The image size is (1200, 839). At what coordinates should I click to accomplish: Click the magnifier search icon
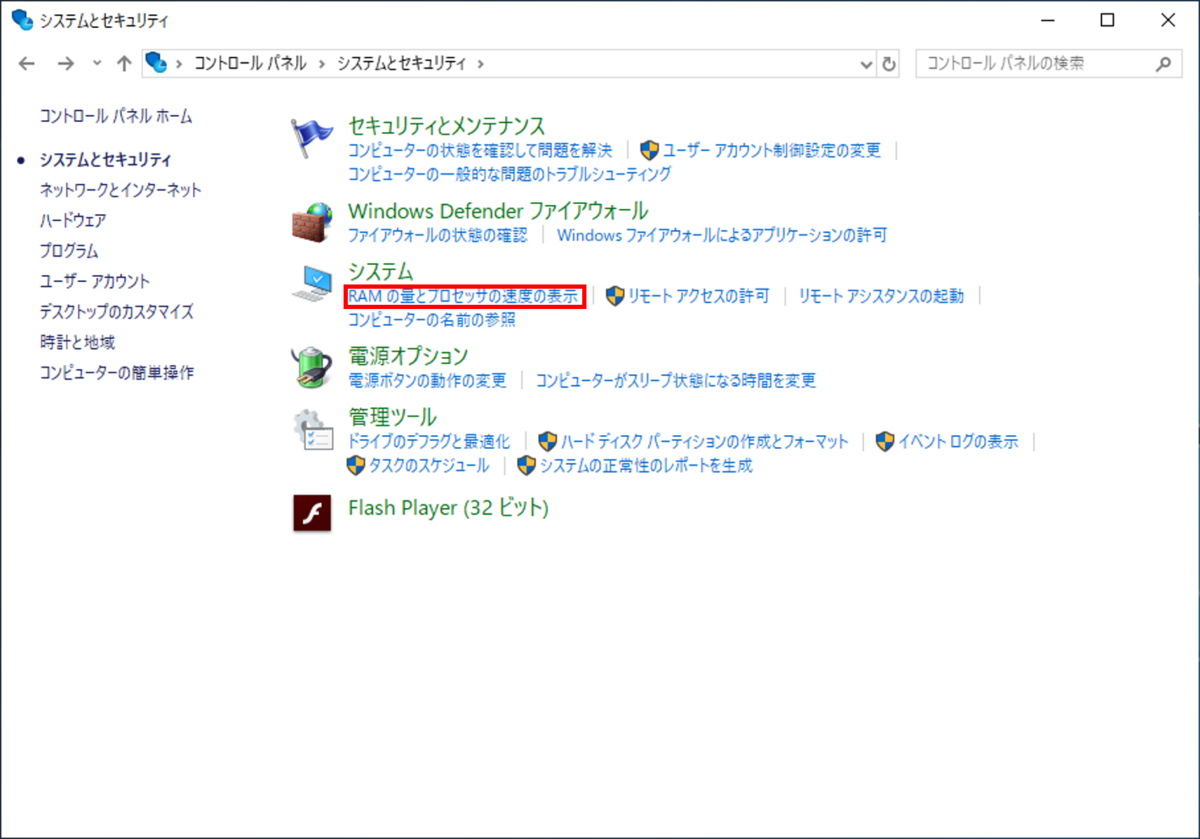pos(1162,63)
